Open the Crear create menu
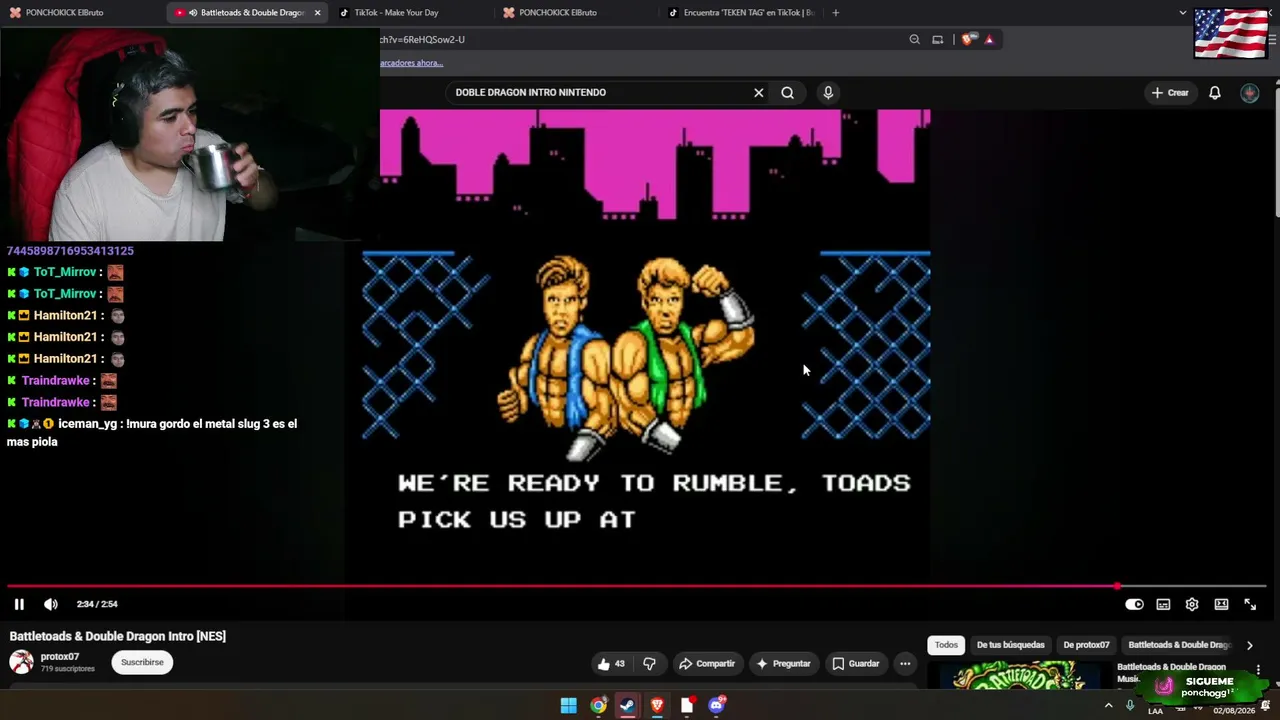Screen dimensions: 1280x720 [x=1170, y=92]
